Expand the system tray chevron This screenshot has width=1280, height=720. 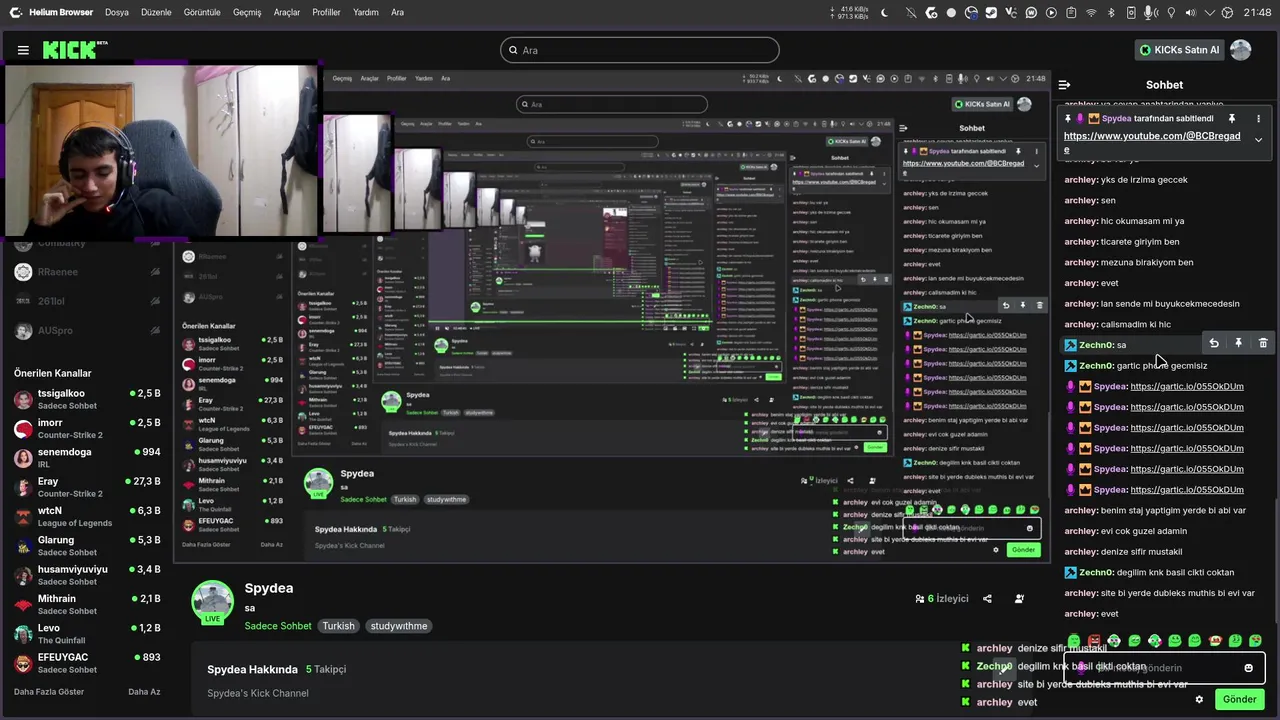coord(1210,13)
